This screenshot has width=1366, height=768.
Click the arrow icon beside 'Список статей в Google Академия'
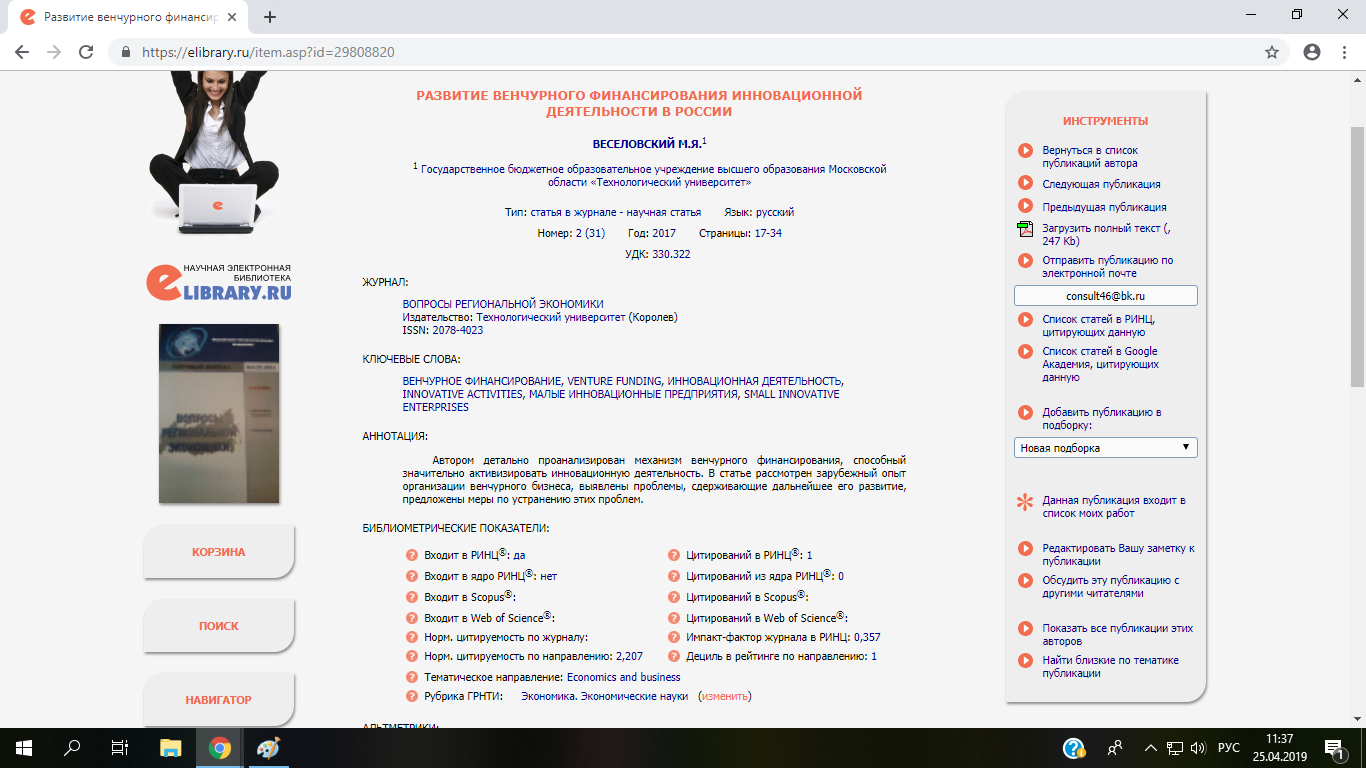(x=1025, y=352)
